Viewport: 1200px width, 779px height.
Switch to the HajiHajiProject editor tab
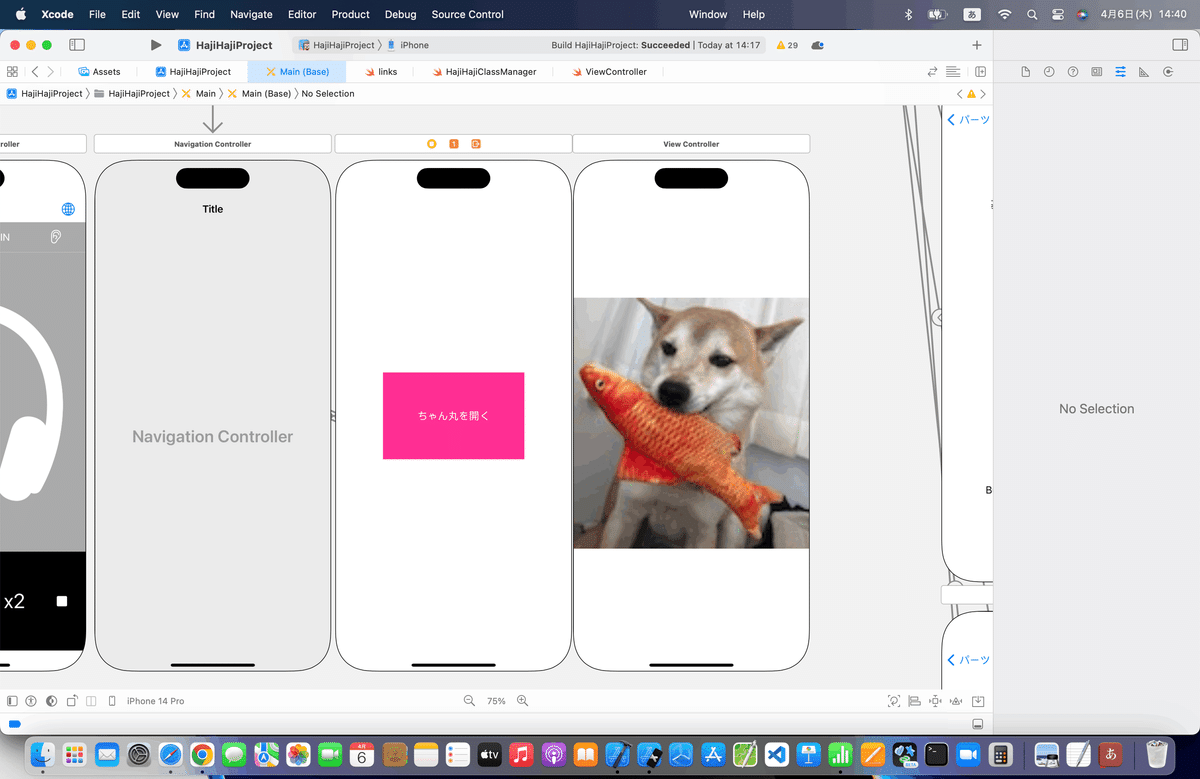(x=194, y=72)
